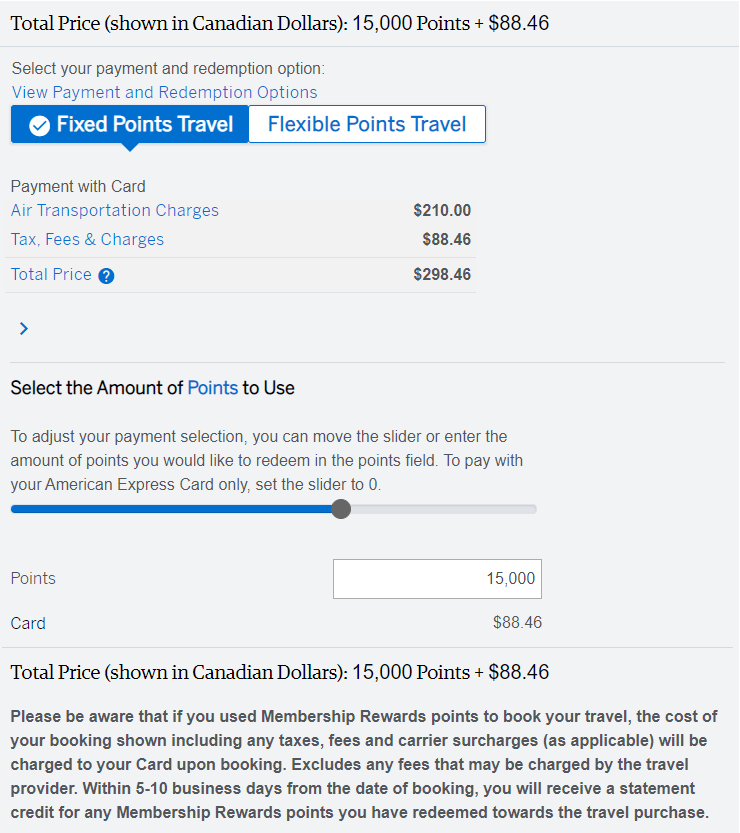The height and width of the screenshot is (833, 740).
Task: Click the filled blue part of the slider track
Action: [170, 509]
